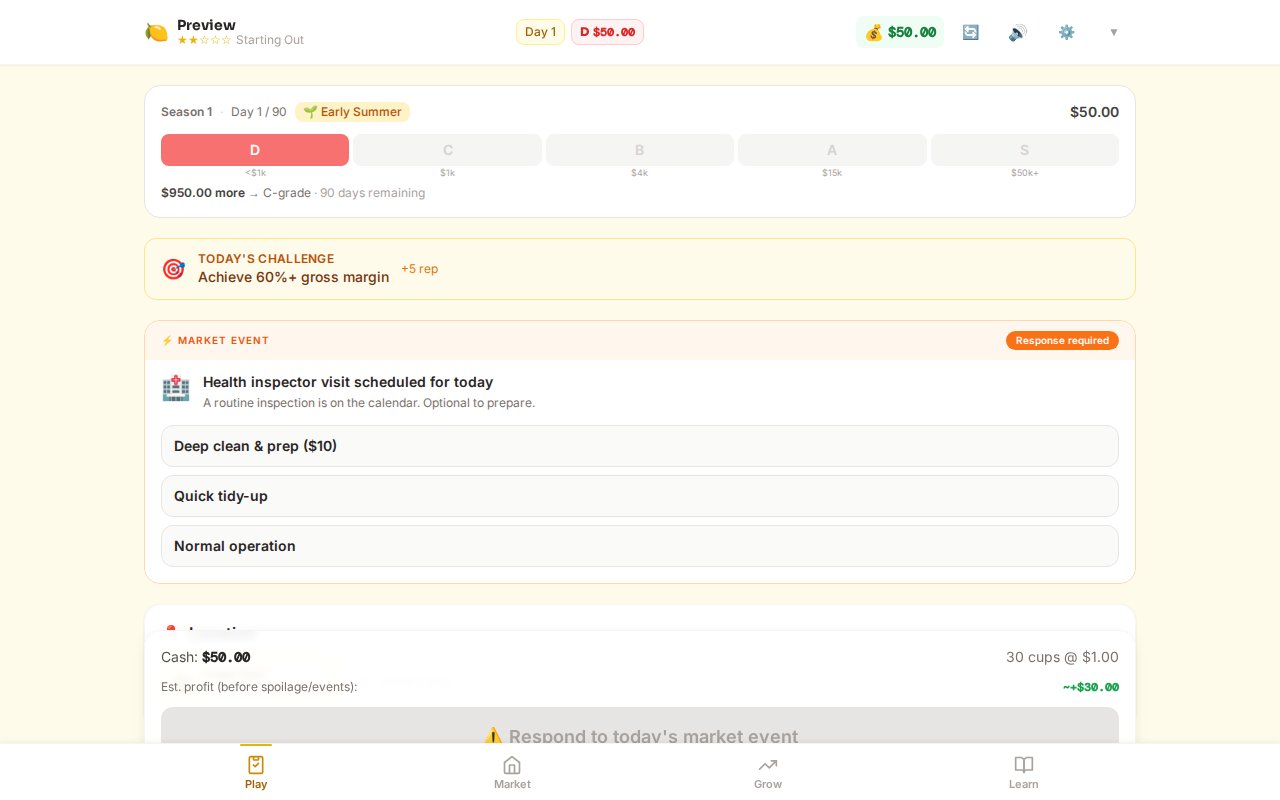
Task: Click the refresh/restart icon in header
Action: (970, 32)
